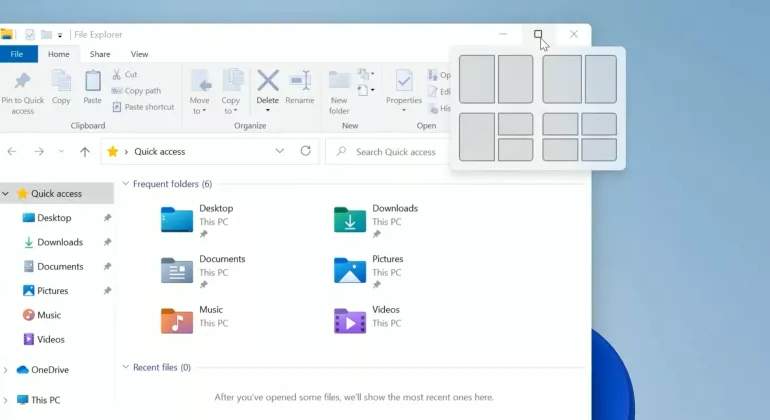Switch to the Share ribbon tab

(100, 54)
